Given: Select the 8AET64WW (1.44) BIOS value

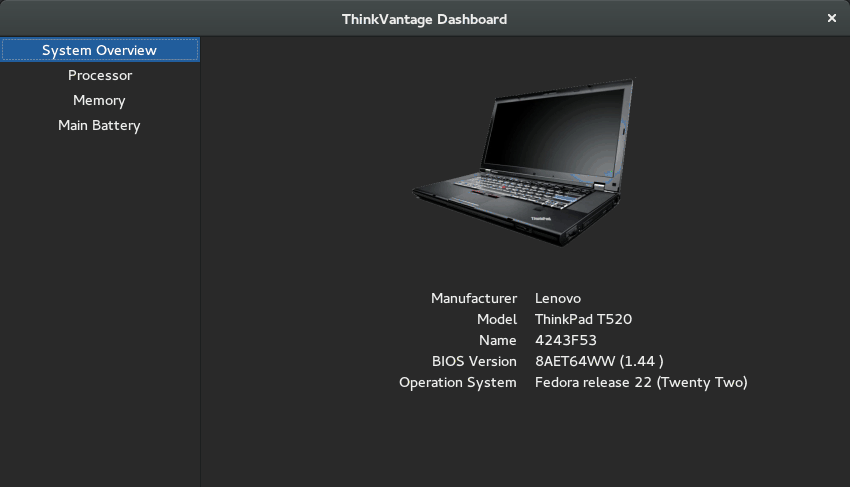Looking at the screenshot, I should [599, 361].
